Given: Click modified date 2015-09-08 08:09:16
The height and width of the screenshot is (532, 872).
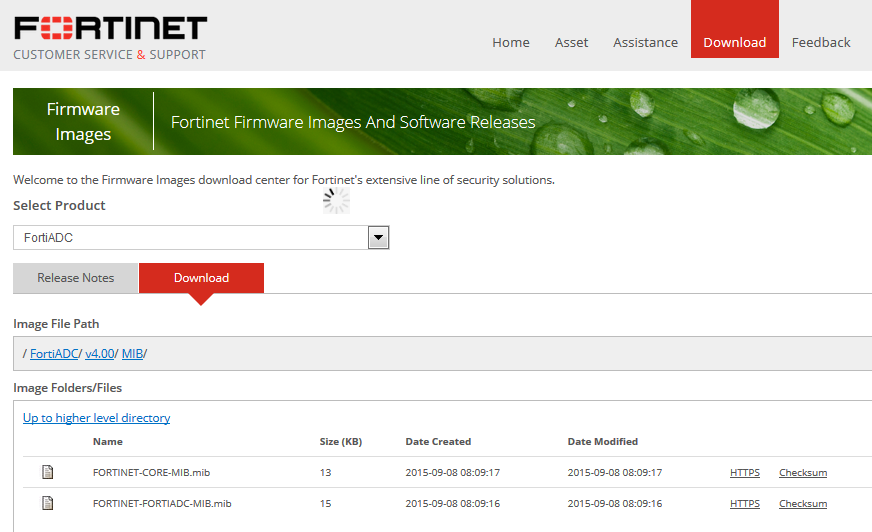Looking at the screenshot, I should coord(615,504).
